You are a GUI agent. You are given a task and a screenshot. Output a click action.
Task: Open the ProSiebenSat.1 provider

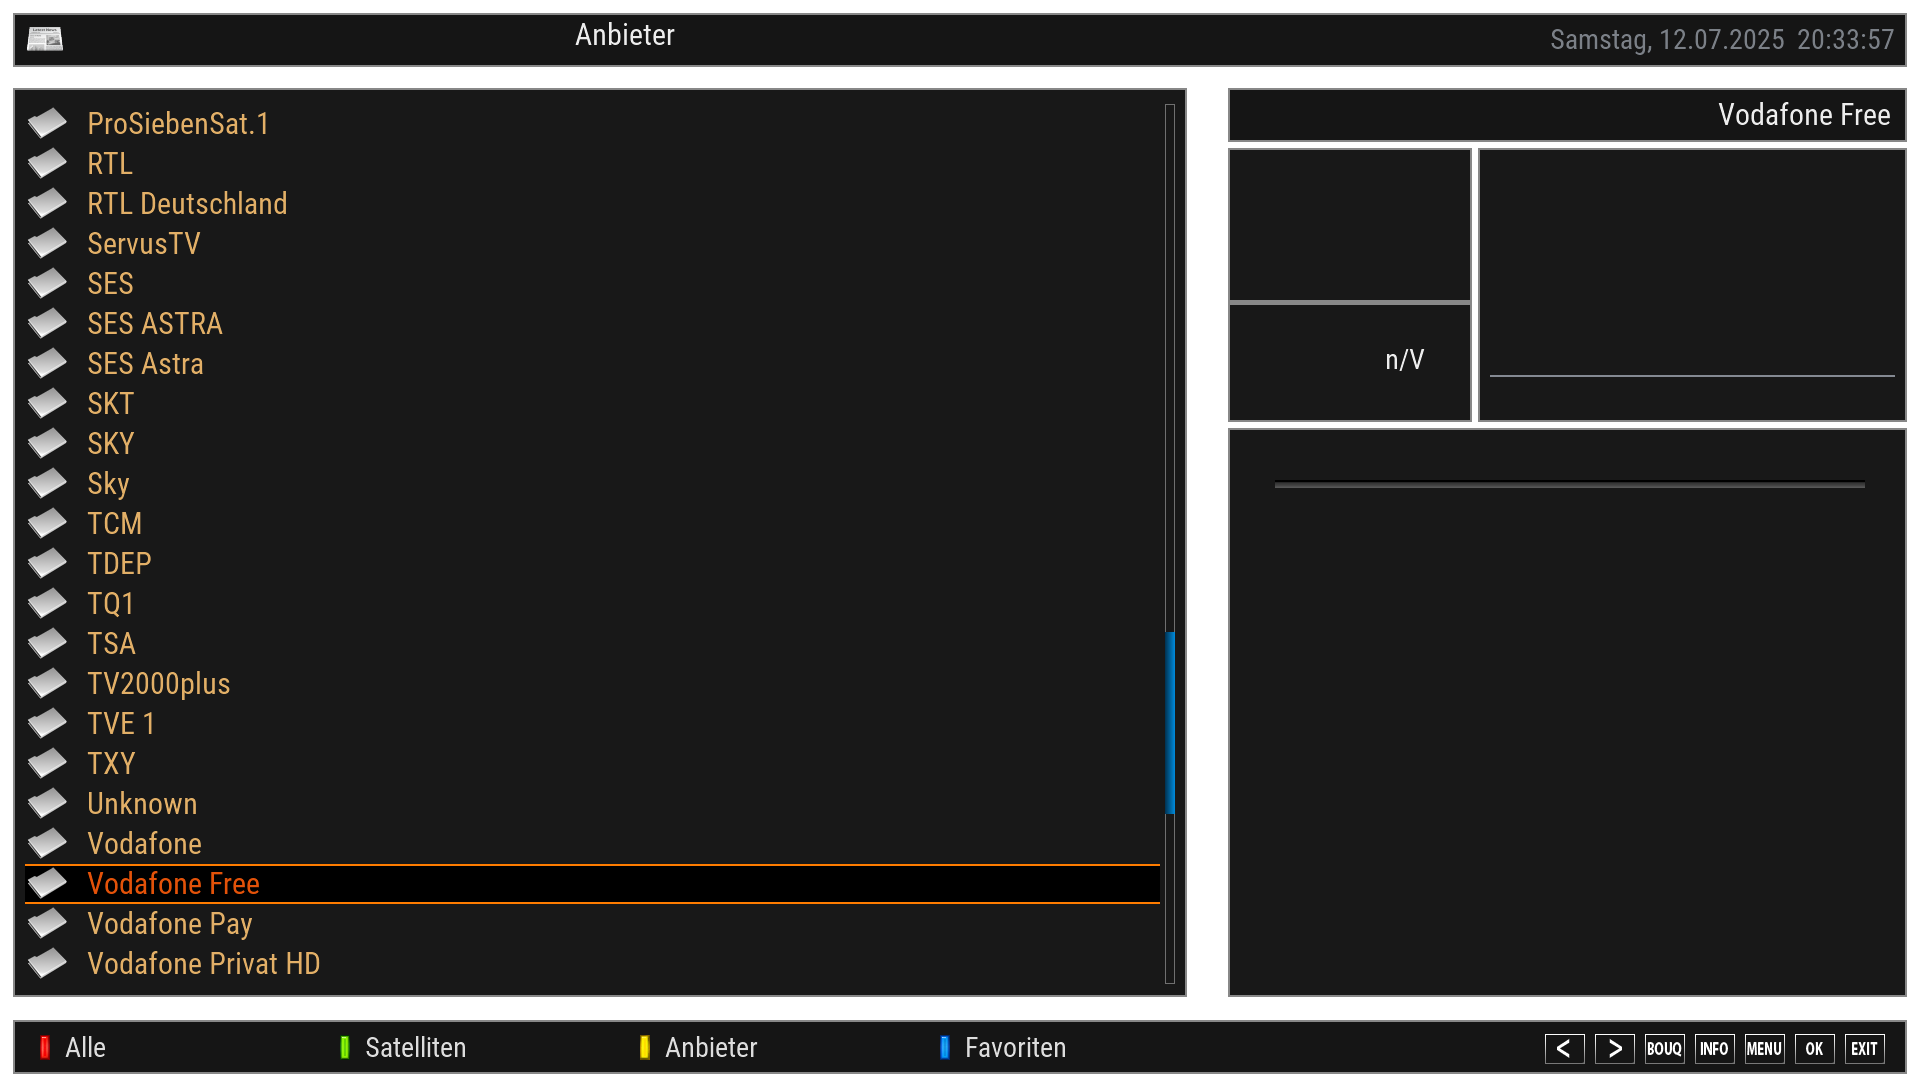coord(592,123)
